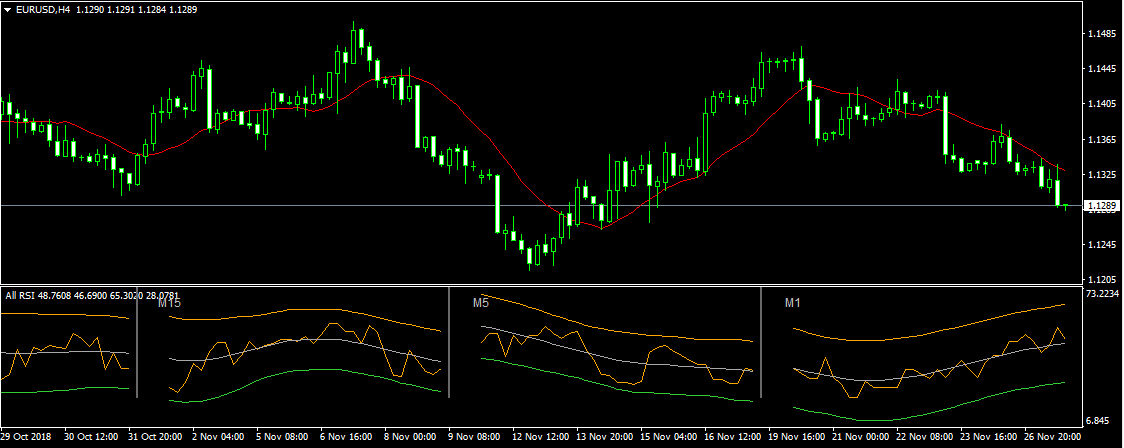The image size is (1124, 448).
Task: Click the OHLC values in chart header
Action: click(x=135, y=10)
